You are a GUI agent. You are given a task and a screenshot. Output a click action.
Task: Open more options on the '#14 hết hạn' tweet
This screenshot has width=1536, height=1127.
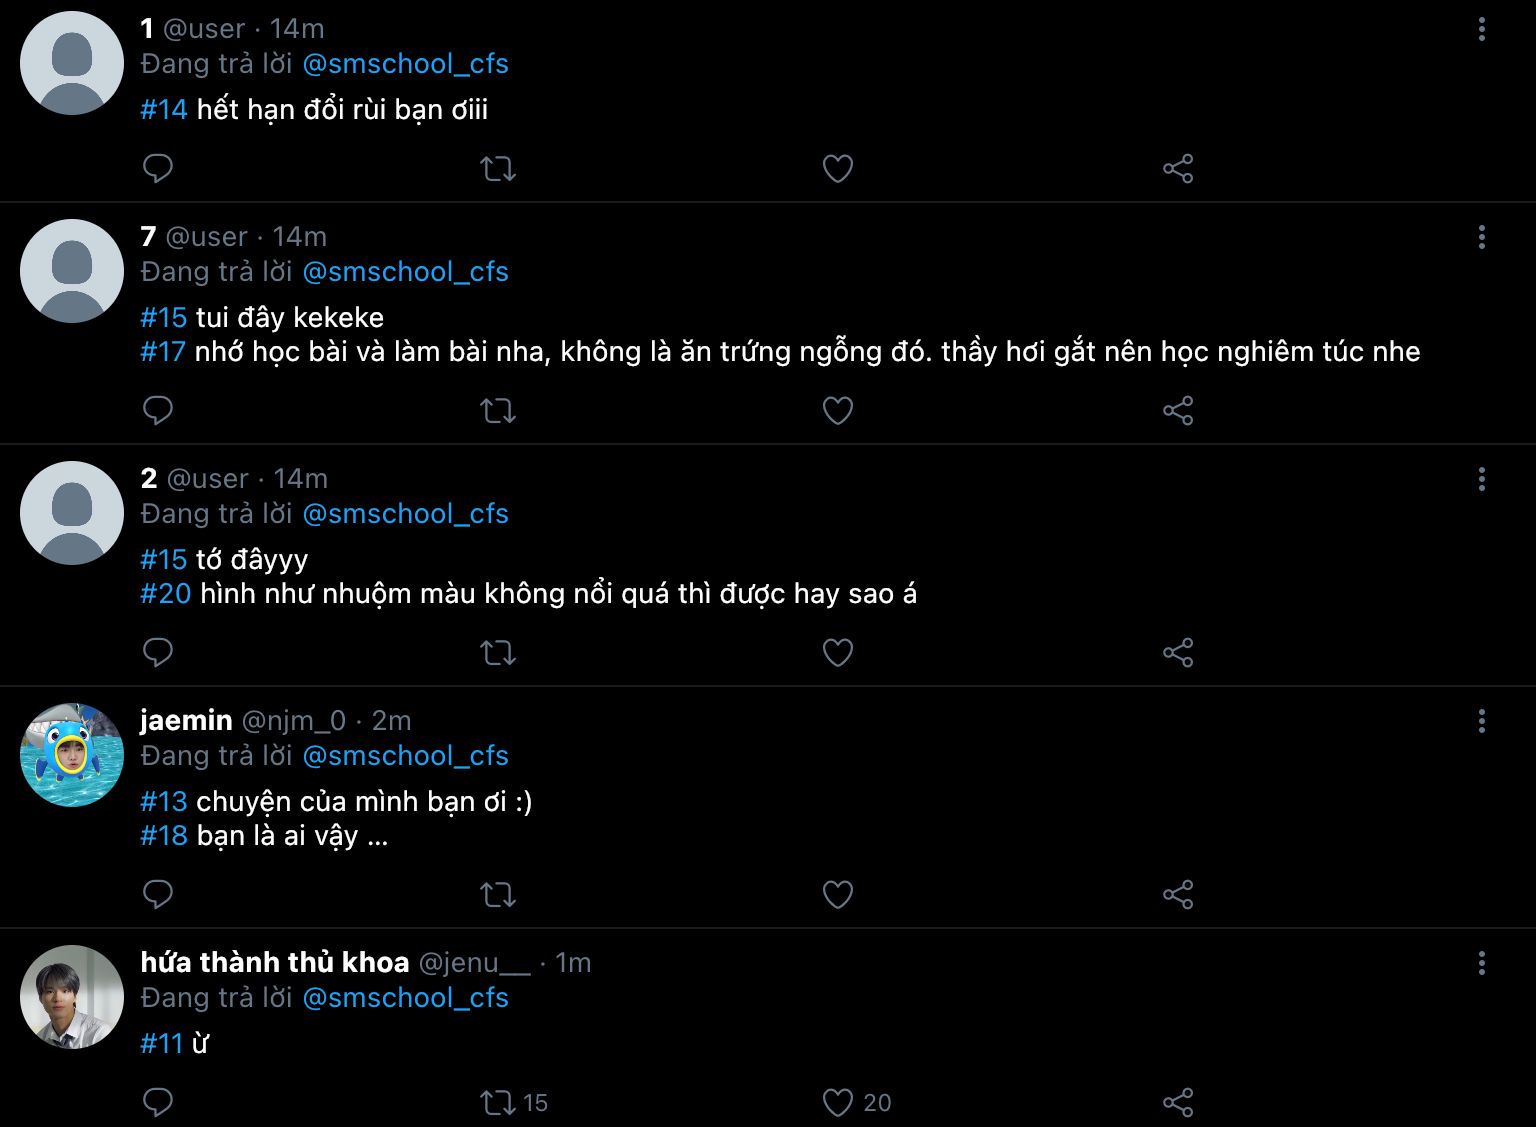point(1481,29)
